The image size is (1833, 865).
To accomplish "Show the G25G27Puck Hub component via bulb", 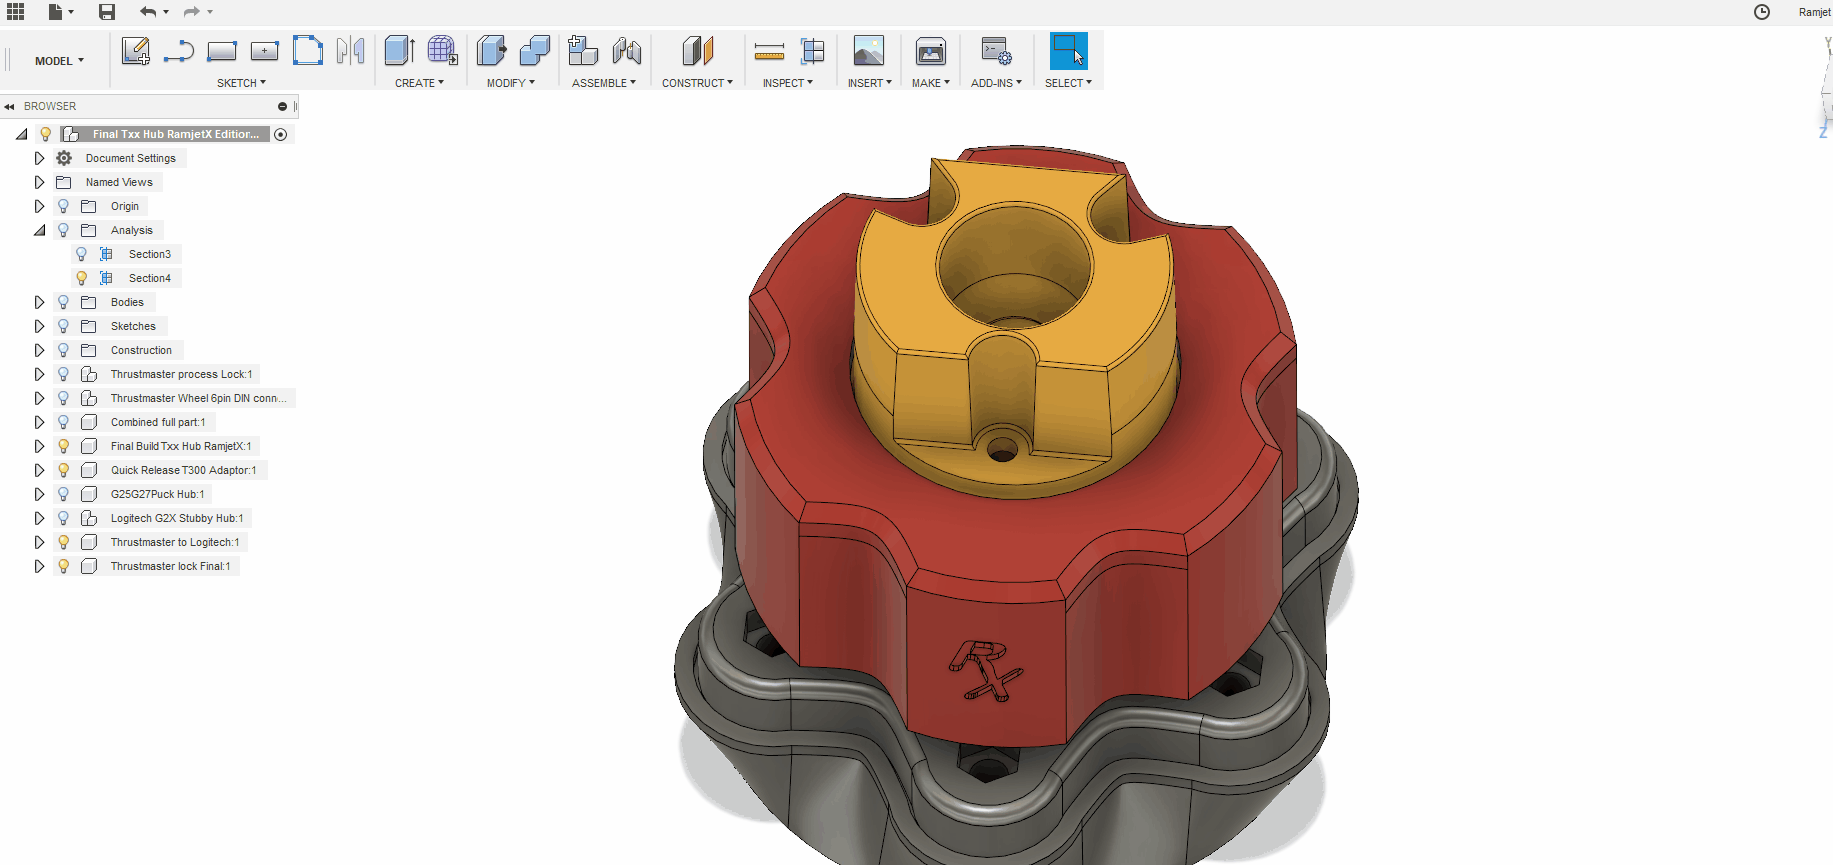I will tap(64, 494).
